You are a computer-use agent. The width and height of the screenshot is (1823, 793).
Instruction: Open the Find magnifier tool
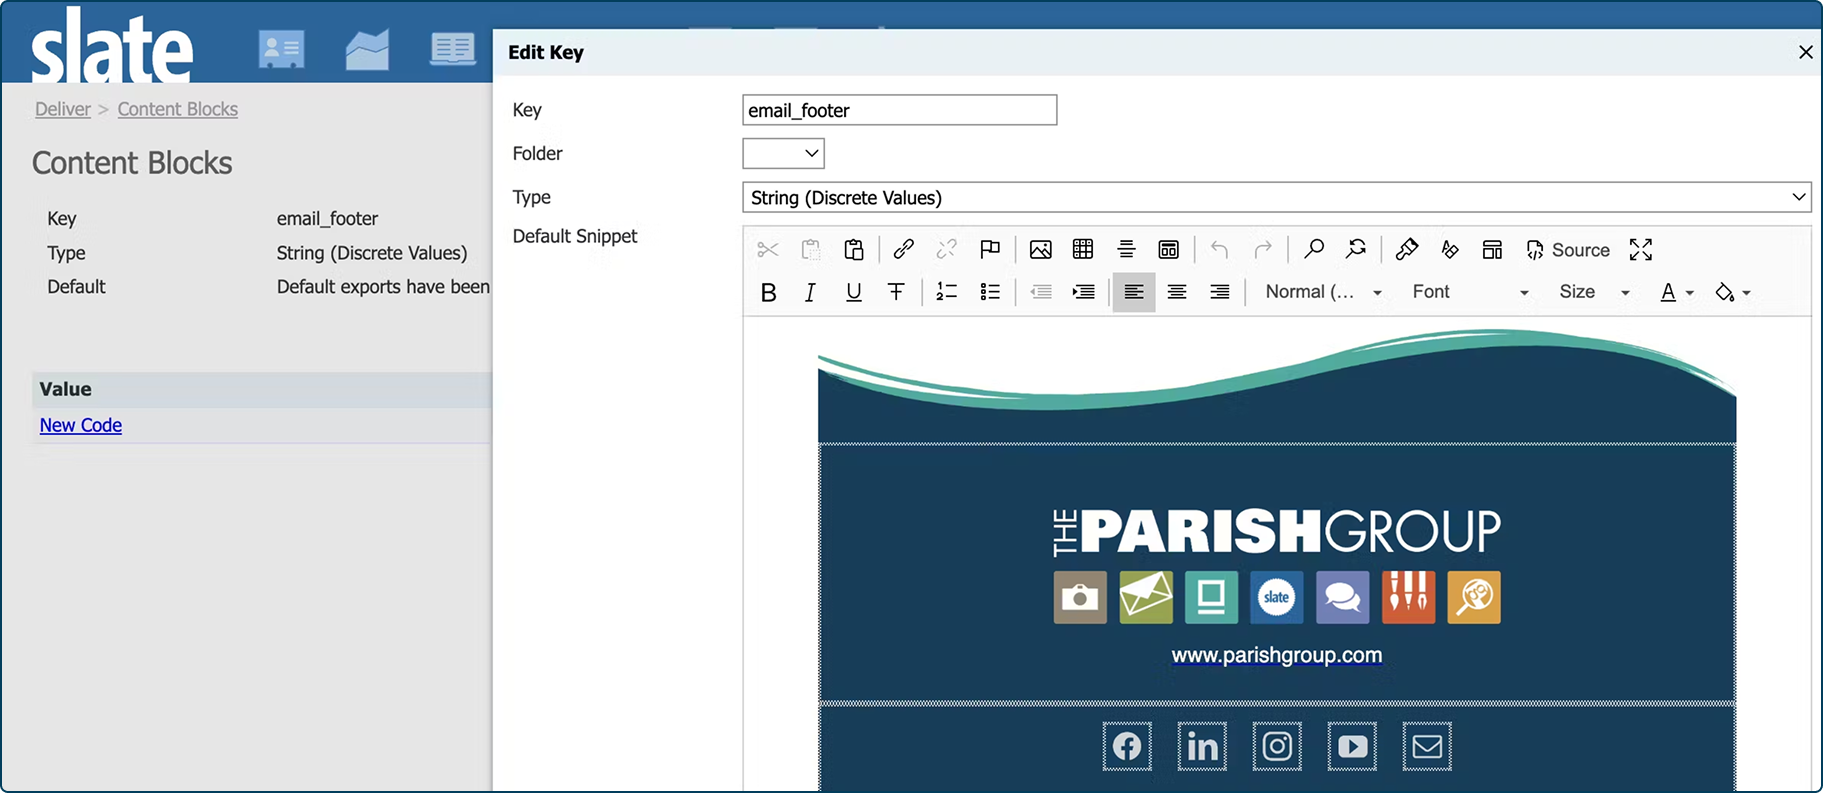pyautogui.click(x=1314, y=250)
